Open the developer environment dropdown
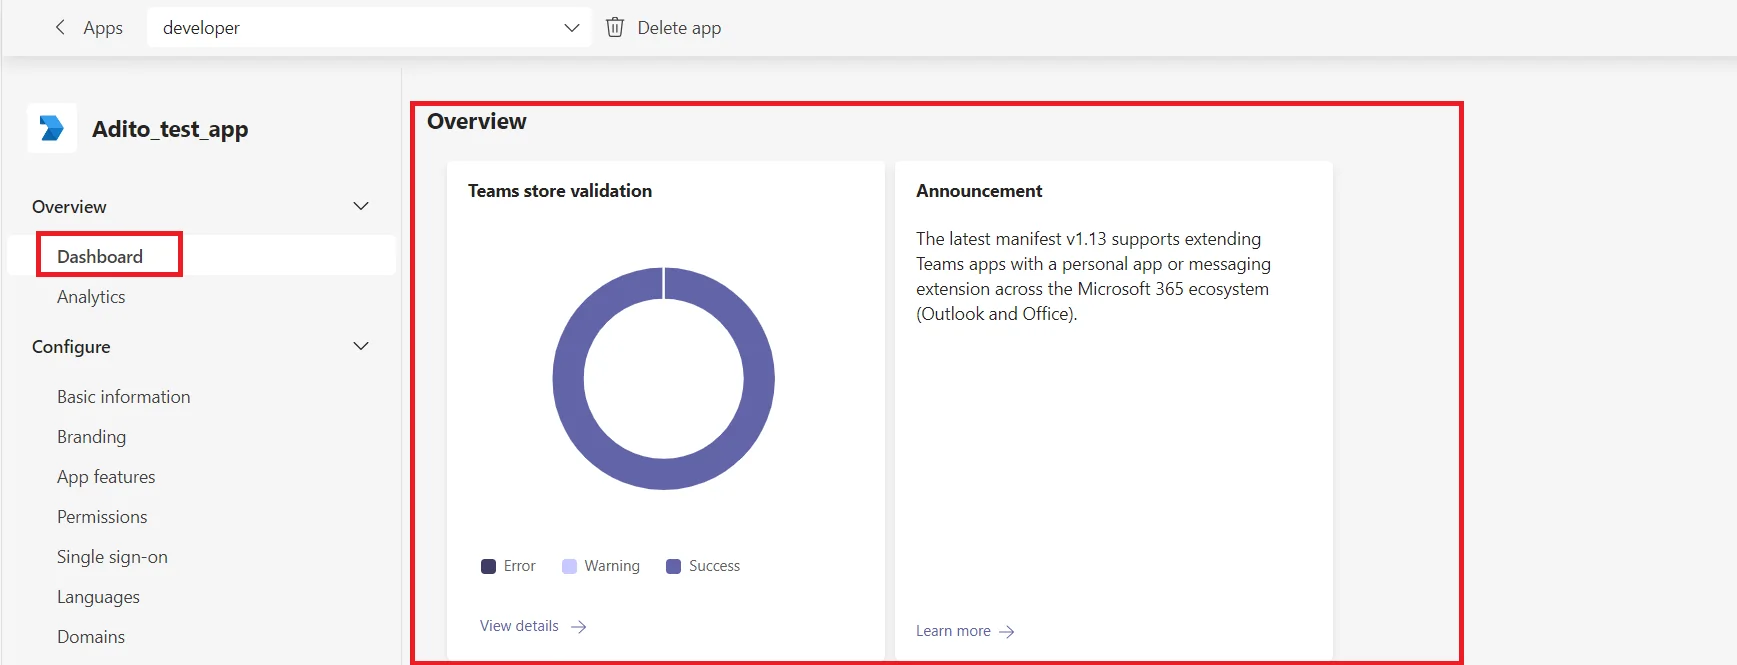Image resolution: width=1737 pixels, height=665 pixels. point(369,28)
